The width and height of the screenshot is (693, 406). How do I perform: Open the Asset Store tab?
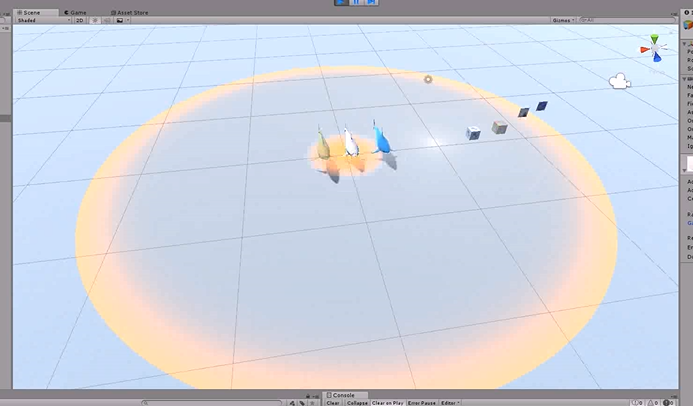pyautogui.click(x=129, y=12)
